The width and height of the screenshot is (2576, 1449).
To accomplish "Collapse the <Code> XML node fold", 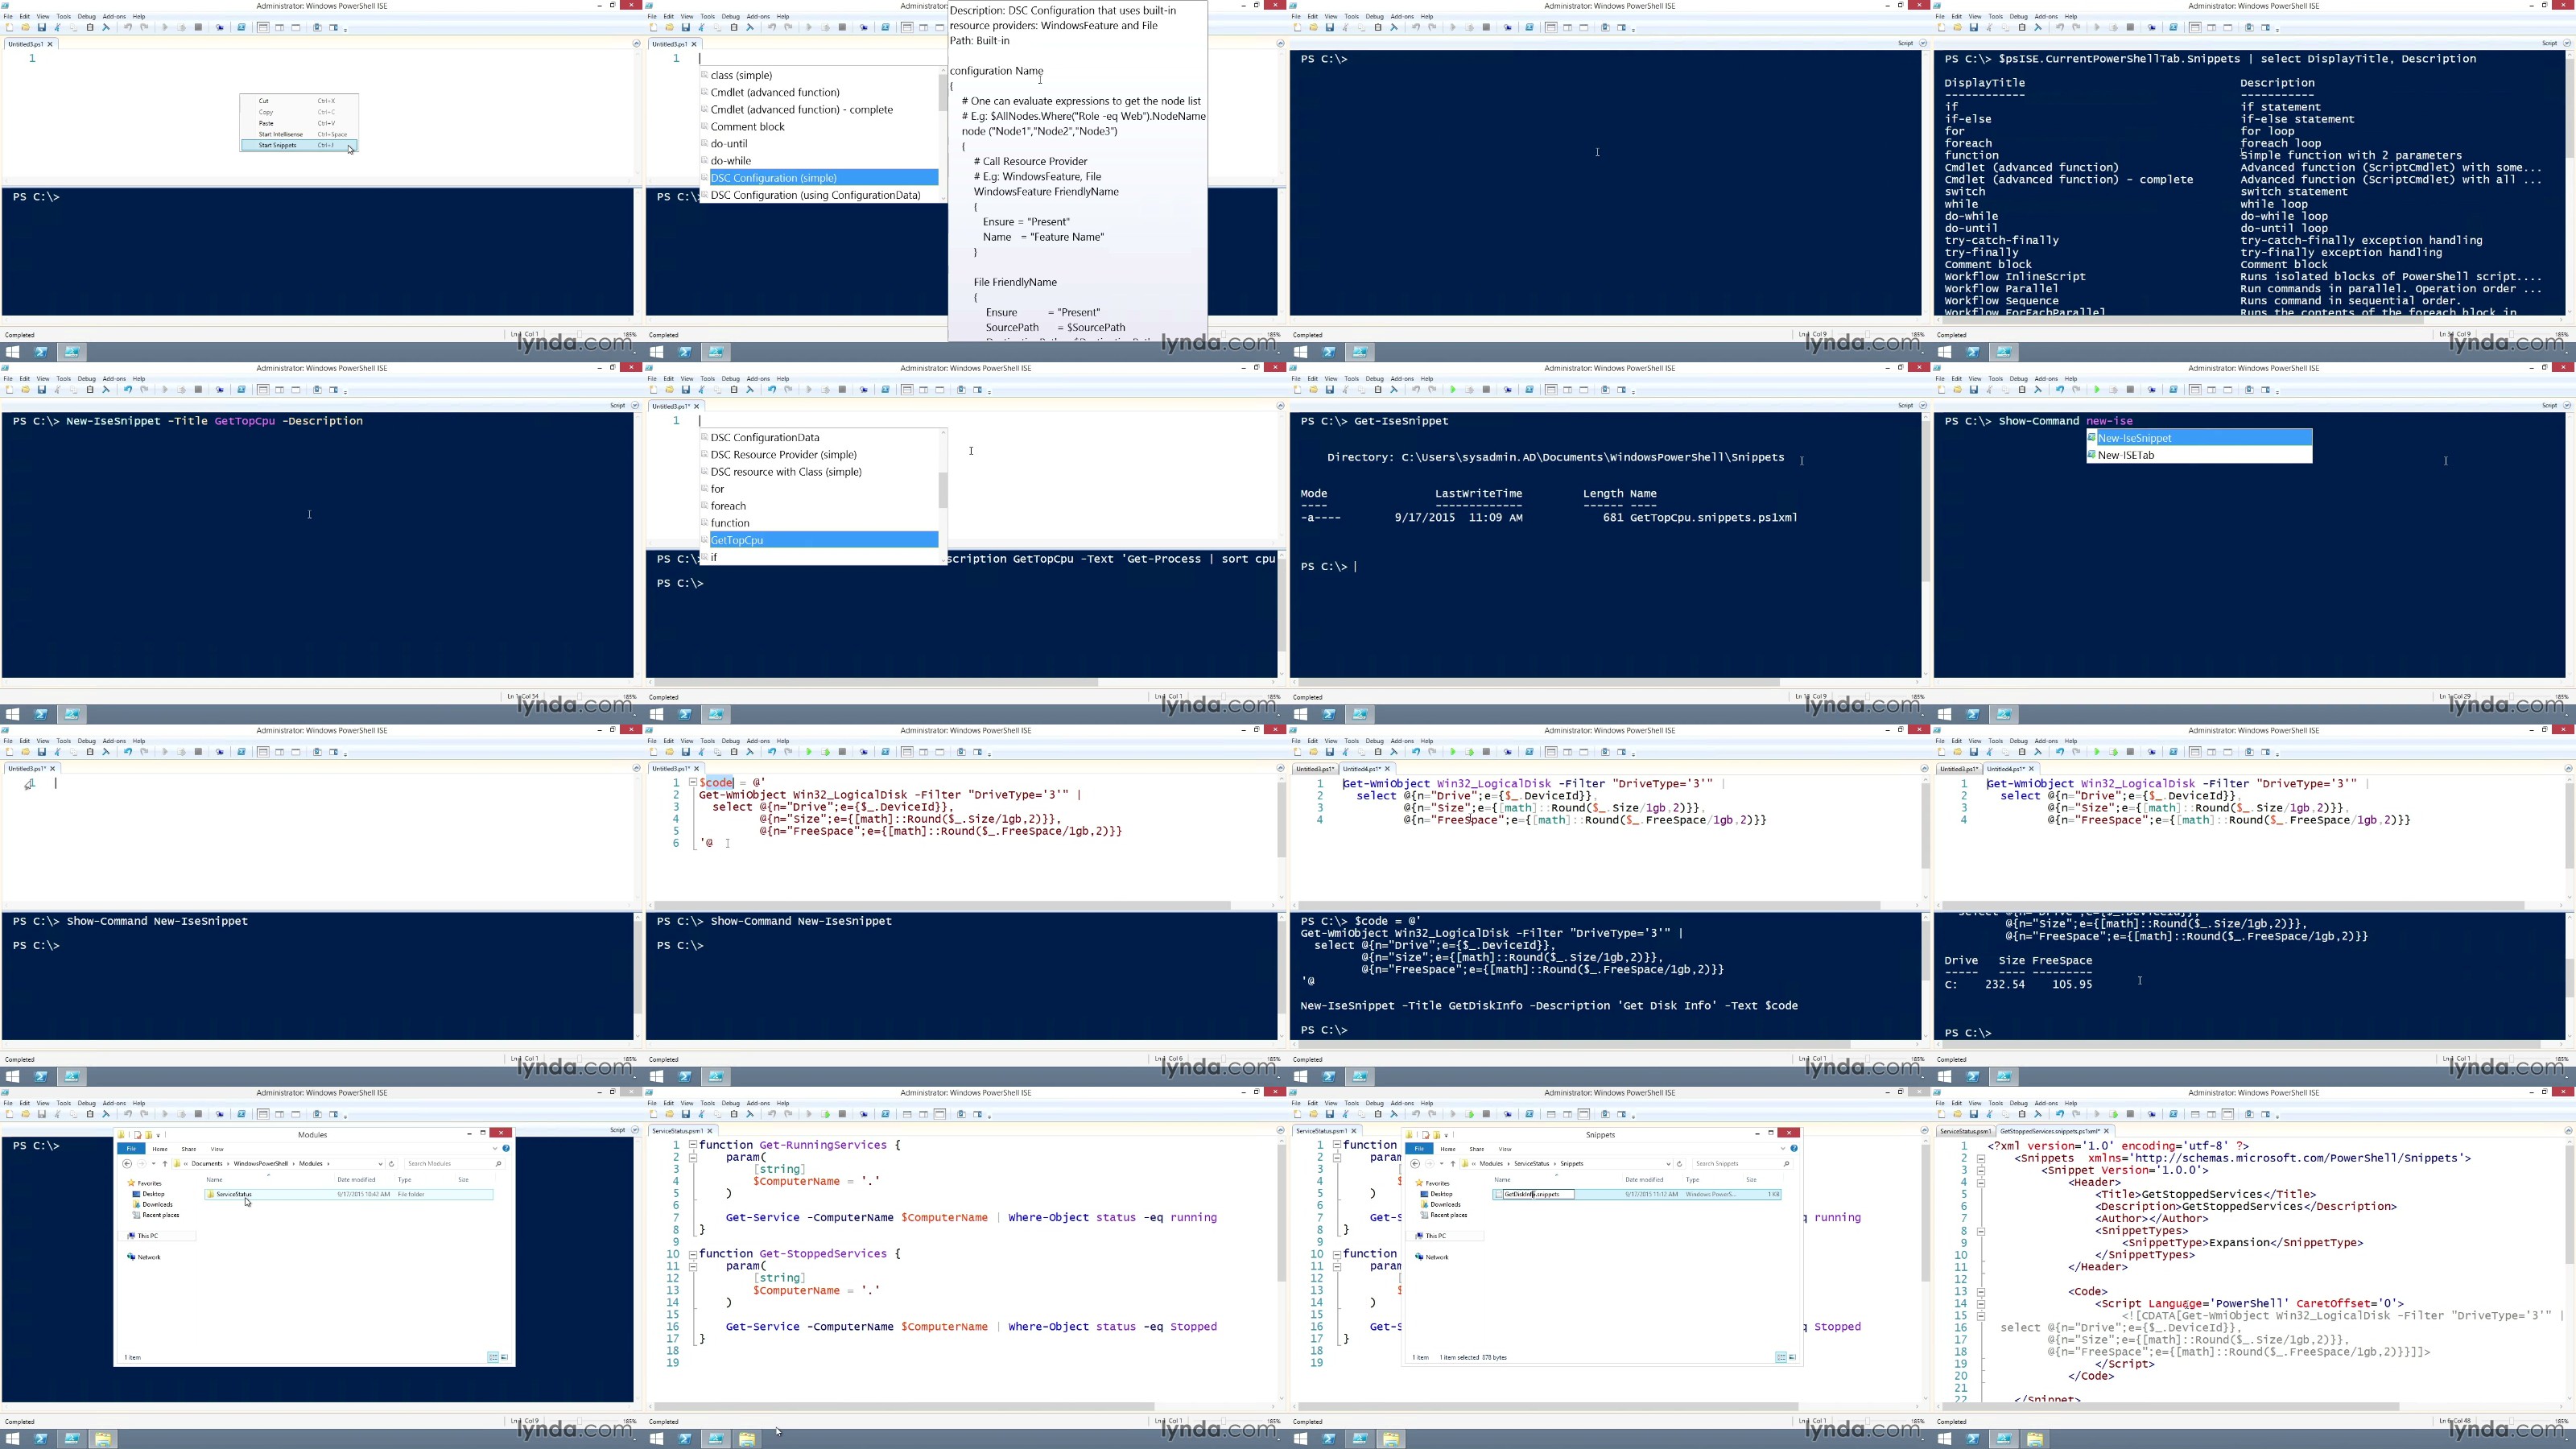I will (1980, 1291).
